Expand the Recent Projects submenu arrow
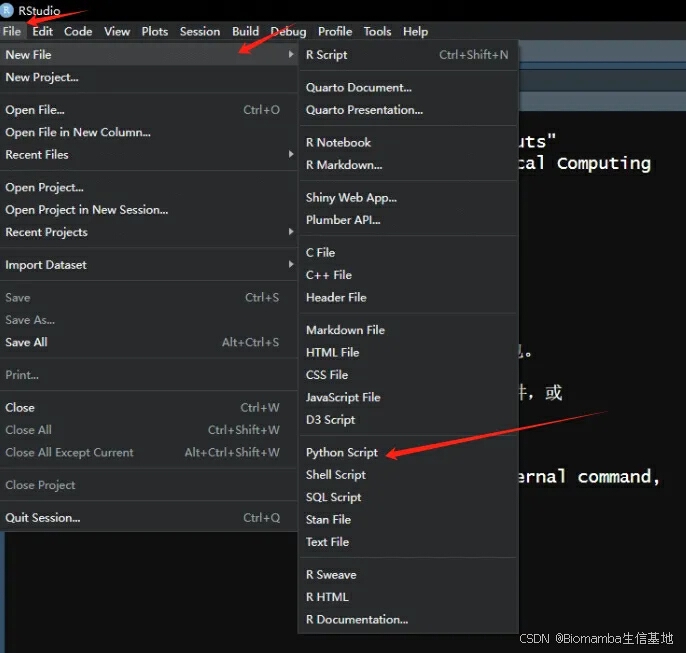This screenshot has height=653, width=686. point(290,232)
